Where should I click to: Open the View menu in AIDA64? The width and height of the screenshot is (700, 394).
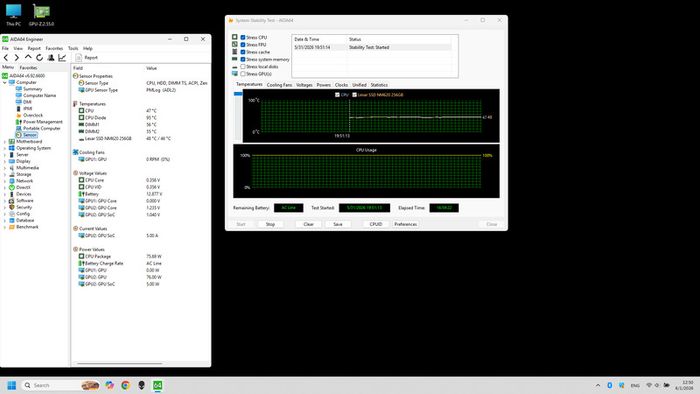pyautogui.click(x=18, y=48)
